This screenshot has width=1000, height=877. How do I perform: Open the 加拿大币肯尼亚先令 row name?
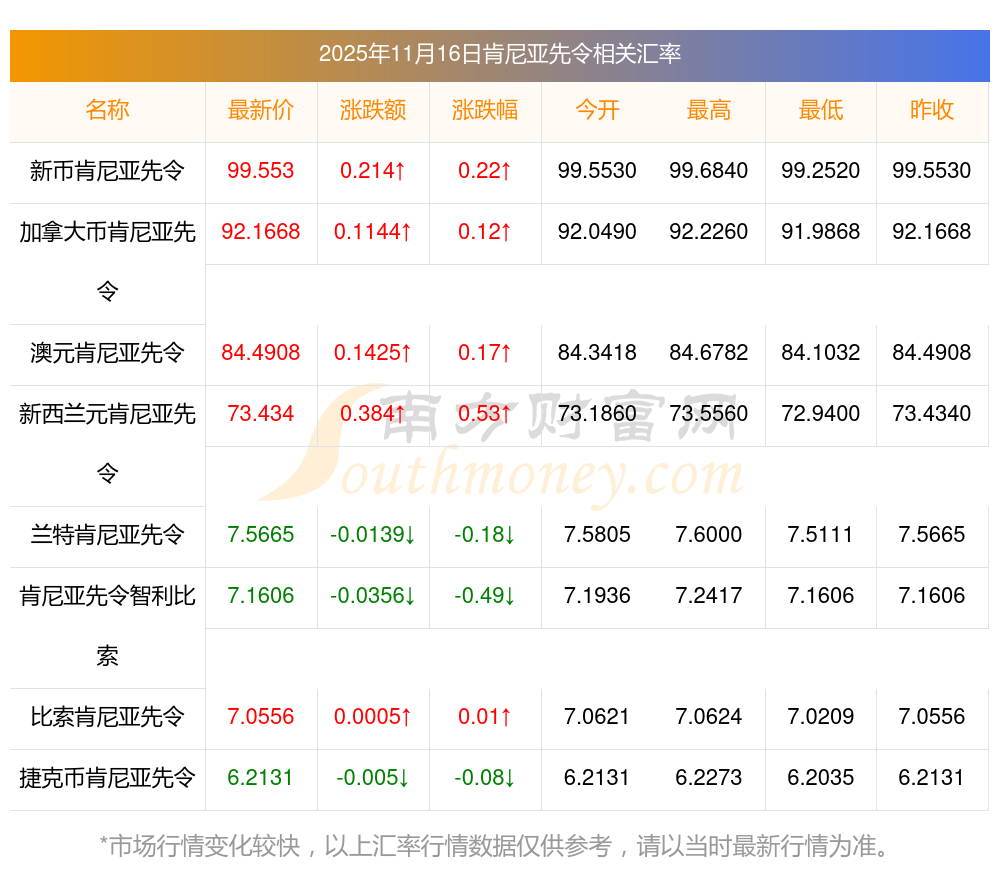107,233
